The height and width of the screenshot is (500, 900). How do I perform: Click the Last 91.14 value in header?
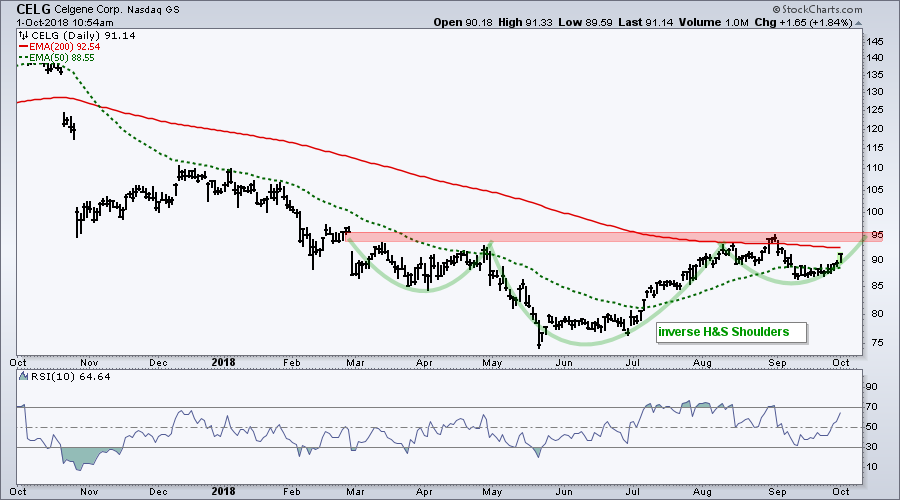pos(646,22)
